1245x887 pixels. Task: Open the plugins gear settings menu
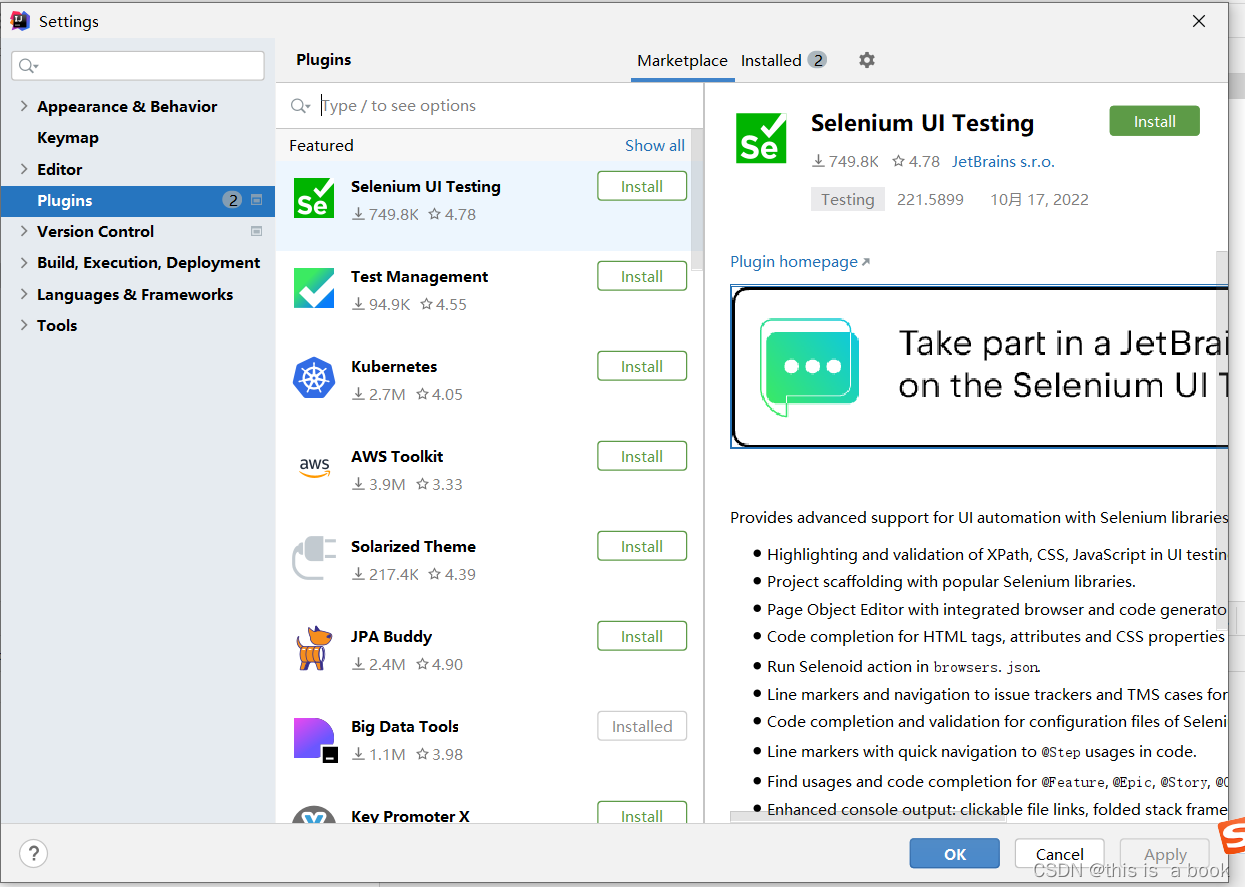[x=867, y=60]
